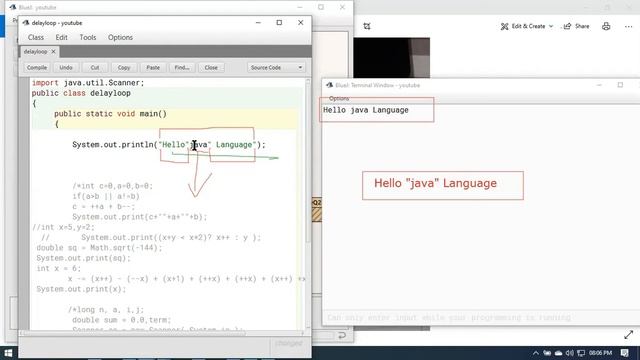Screen dimensions: 640x360
Task: Close the delayloop tab with its X
Action: (53, 51)
